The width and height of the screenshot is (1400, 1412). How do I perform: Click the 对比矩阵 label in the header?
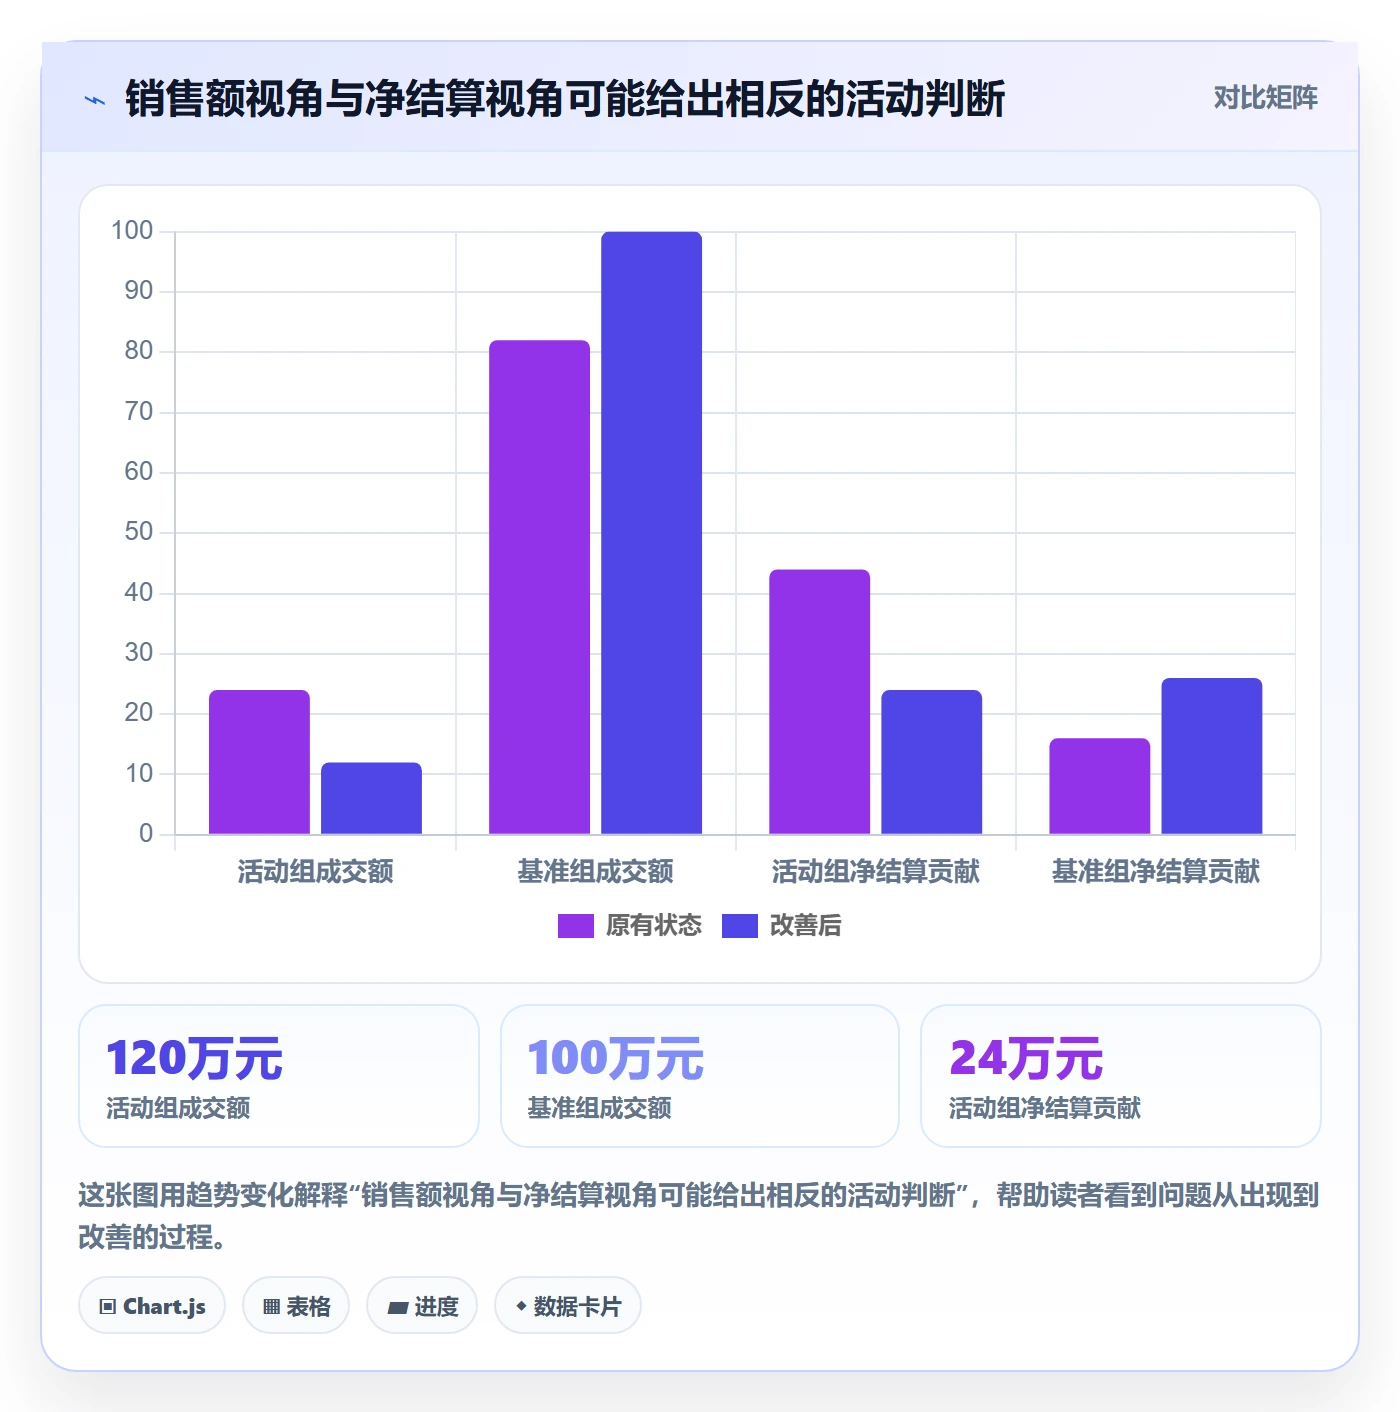tap(1265, 98)
